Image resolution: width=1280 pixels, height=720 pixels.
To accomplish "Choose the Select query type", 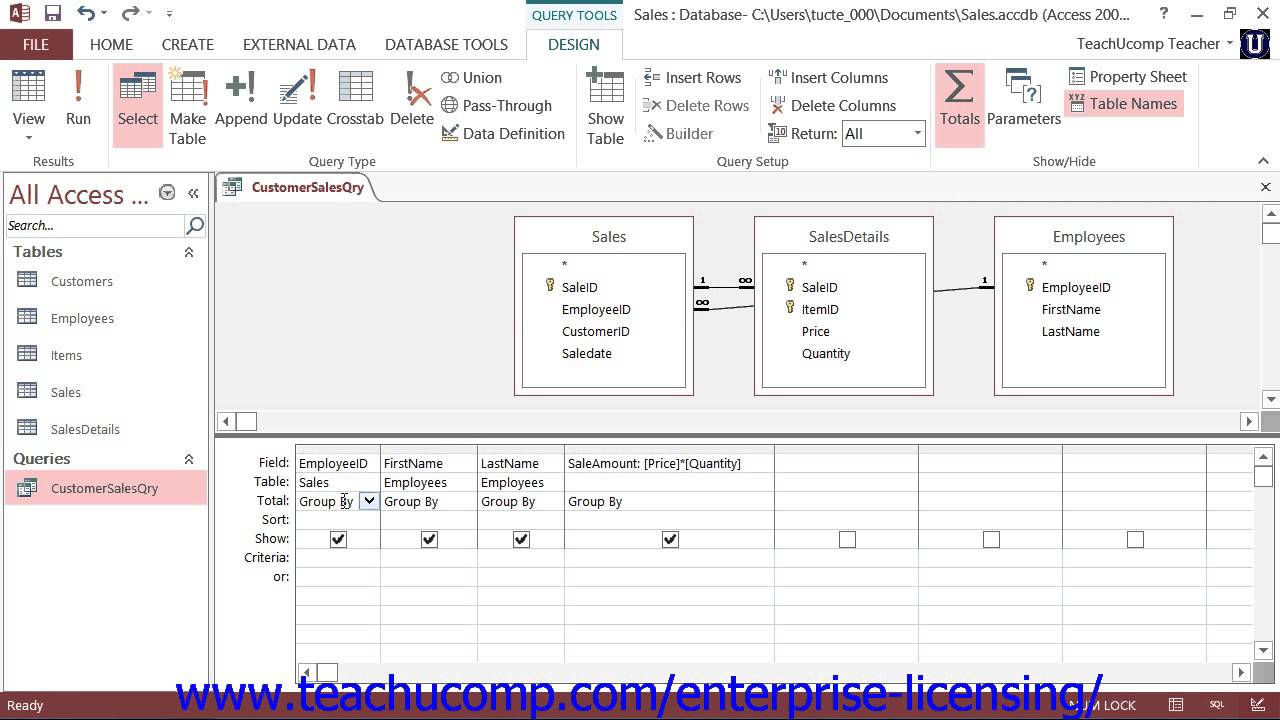I will click(137, 107).
